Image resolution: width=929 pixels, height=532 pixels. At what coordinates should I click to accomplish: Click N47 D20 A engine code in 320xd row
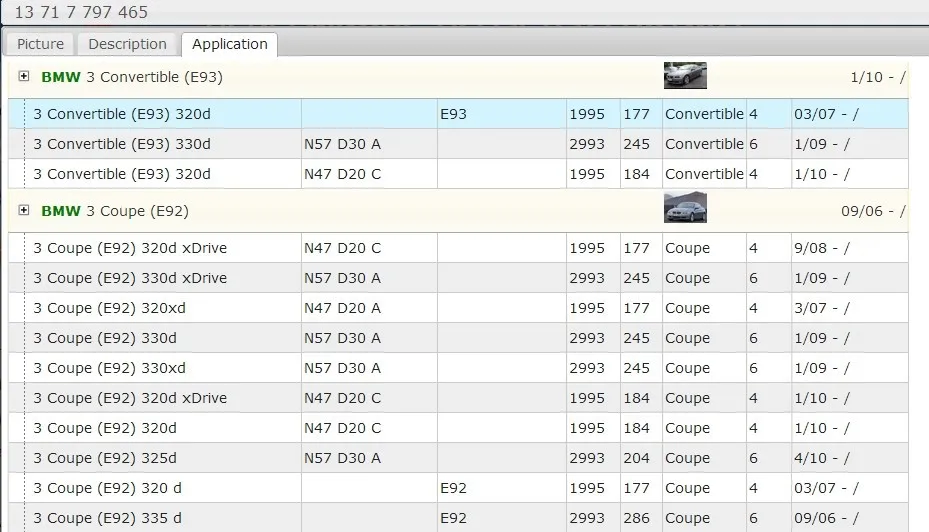pos(342,308)
